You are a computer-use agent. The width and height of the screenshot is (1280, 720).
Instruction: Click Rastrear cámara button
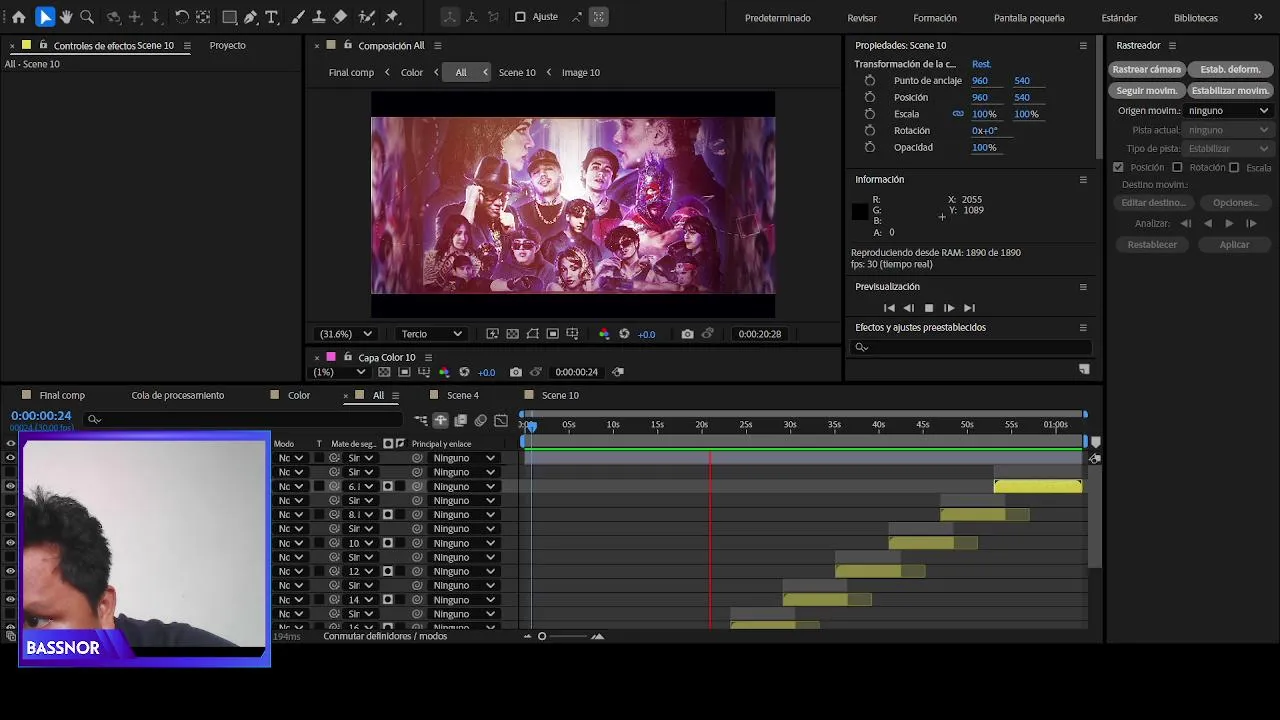1147,70
